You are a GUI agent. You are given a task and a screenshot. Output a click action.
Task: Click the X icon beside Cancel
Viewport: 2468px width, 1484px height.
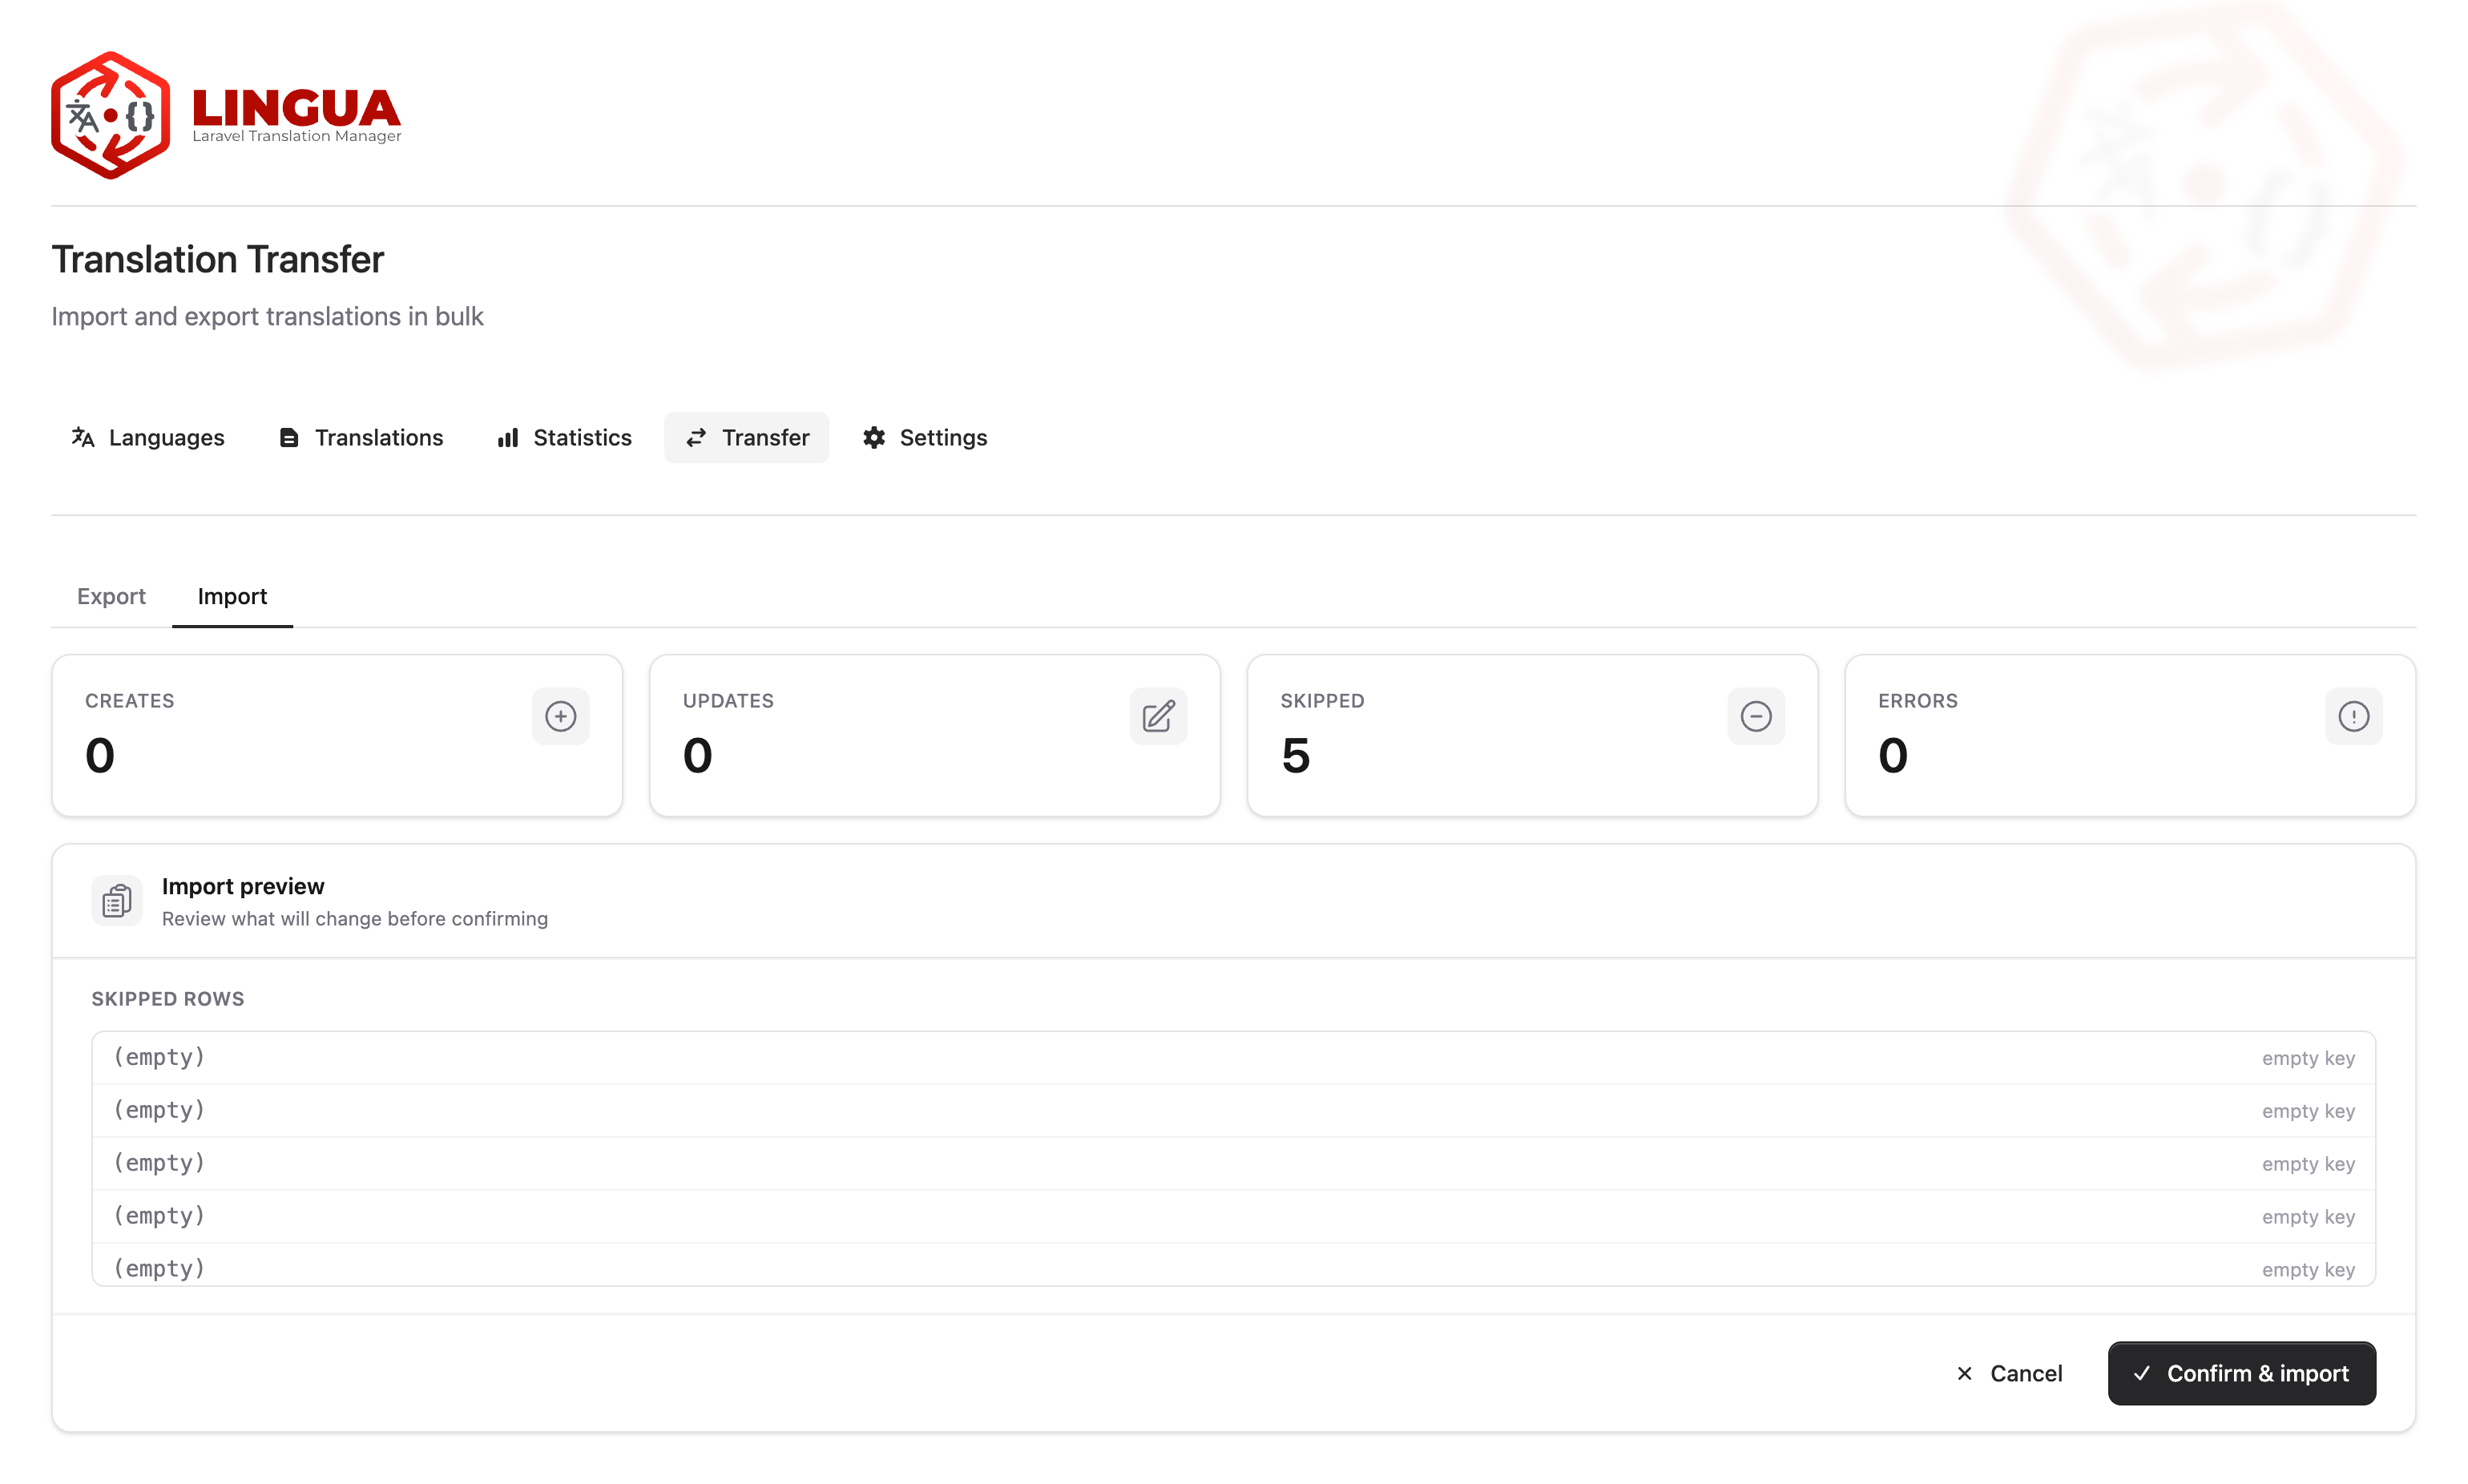[x=1964, y=1373]
